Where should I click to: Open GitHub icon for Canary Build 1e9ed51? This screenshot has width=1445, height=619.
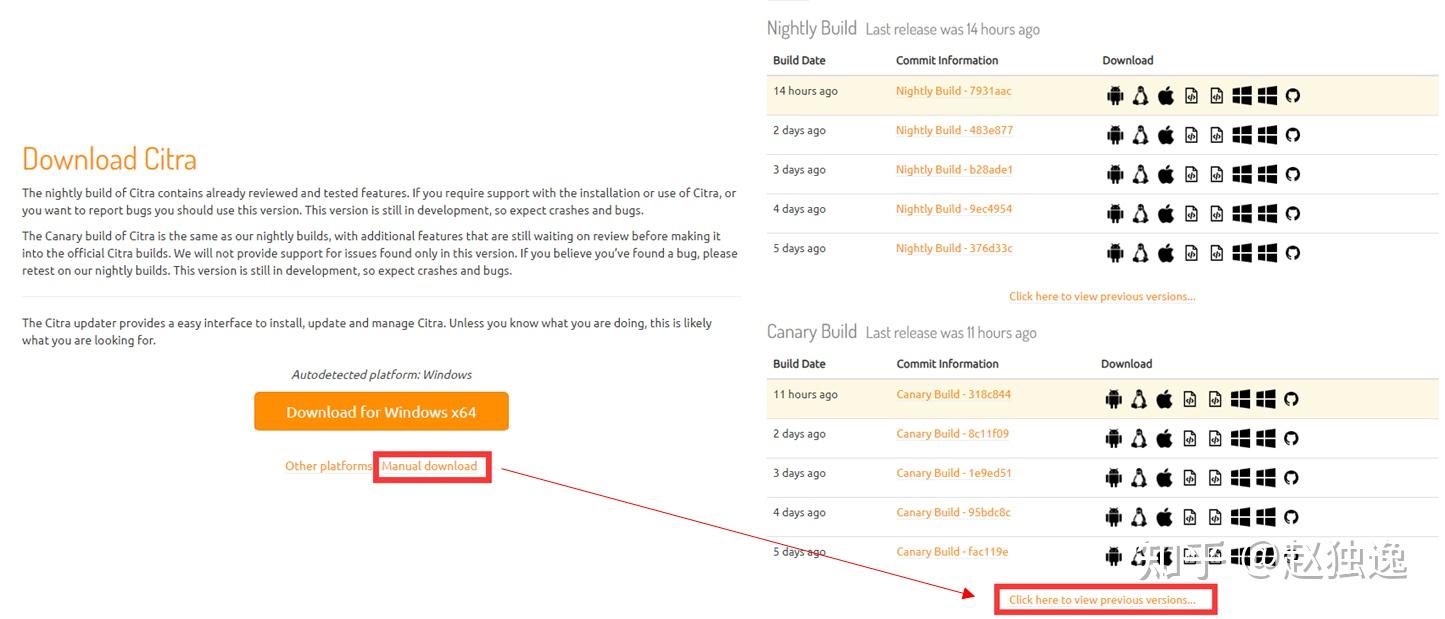tap(1291, 478)
